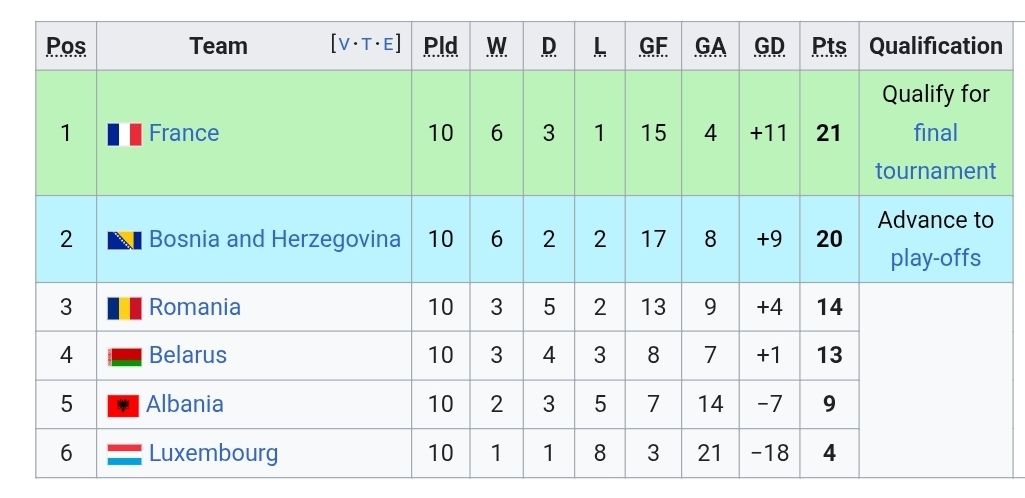This screenshot has width=1025, height=498.
Task: Open the France team link
Action: coord(184,133)
